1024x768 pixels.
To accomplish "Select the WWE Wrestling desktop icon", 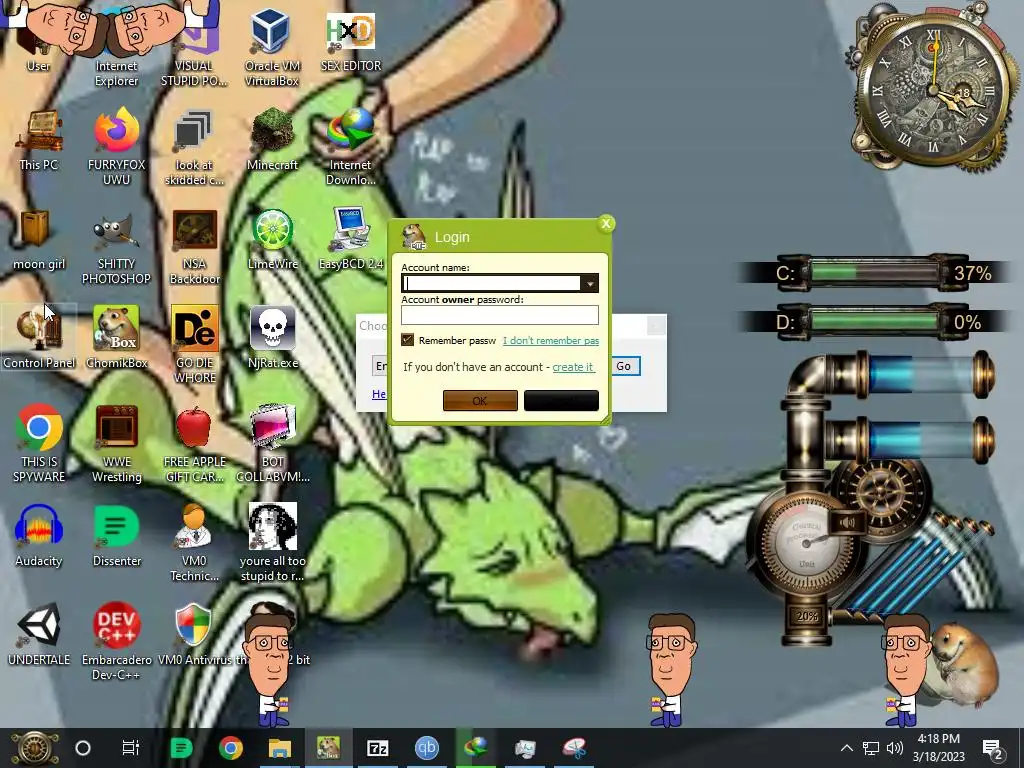I will point(116,444).
